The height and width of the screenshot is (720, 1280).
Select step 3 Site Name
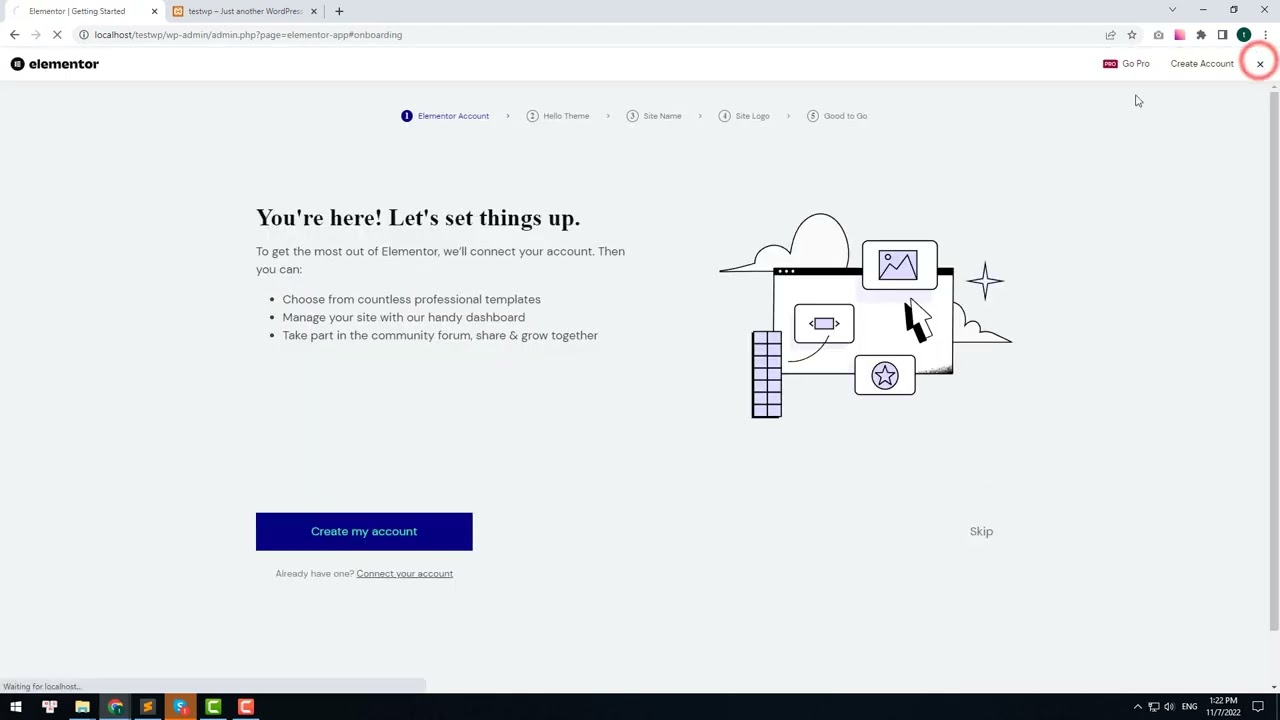pyautogui.click(x=654, y=116)
